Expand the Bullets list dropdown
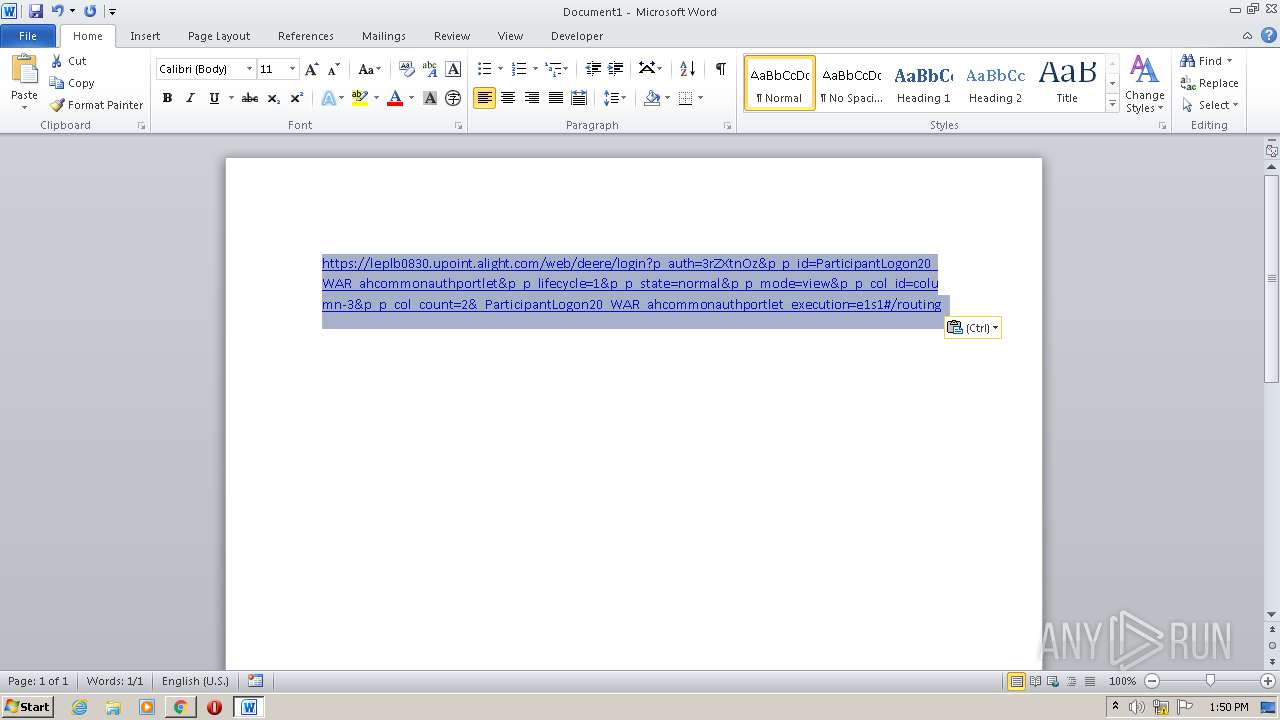Image resolution: width=1280 pixels, height=720 pixels. [x=500, y=69]
